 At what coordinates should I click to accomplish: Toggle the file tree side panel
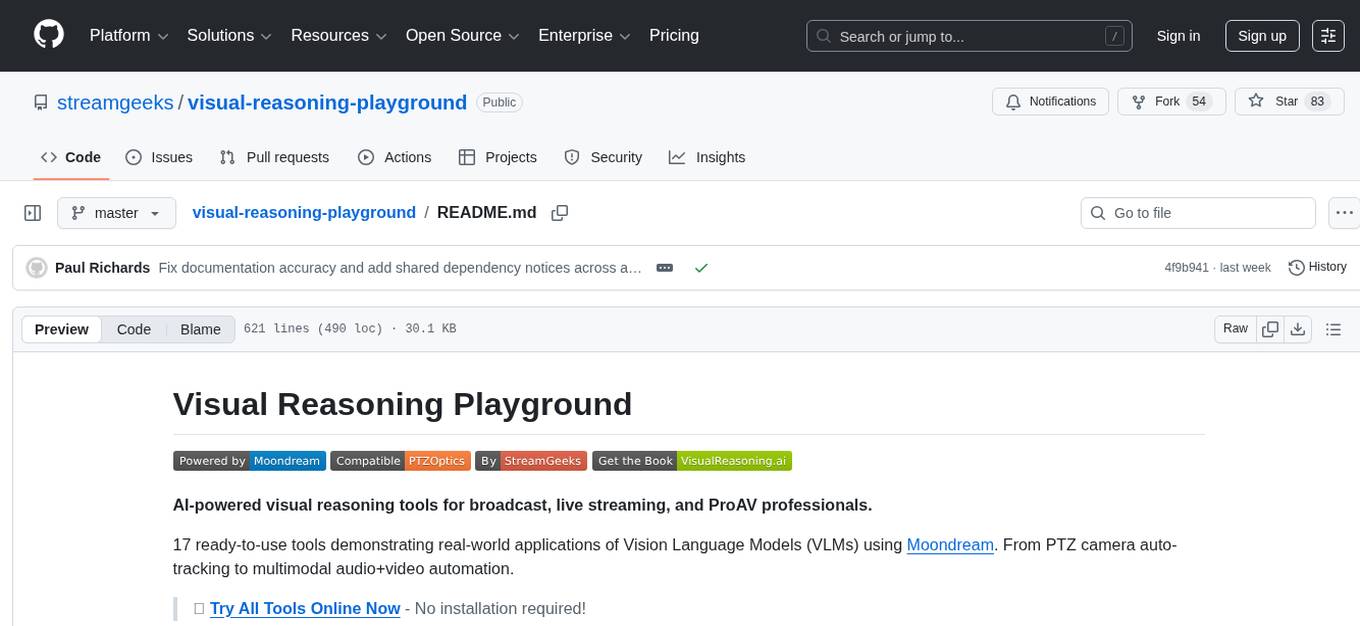[32, 212]
